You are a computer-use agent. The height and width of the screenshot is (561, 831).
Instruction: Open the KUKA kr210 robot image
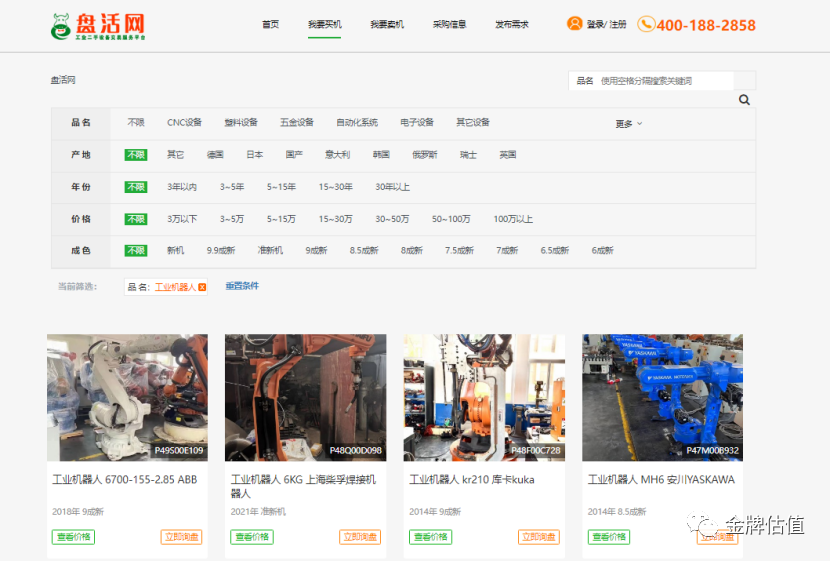(484, 397)
